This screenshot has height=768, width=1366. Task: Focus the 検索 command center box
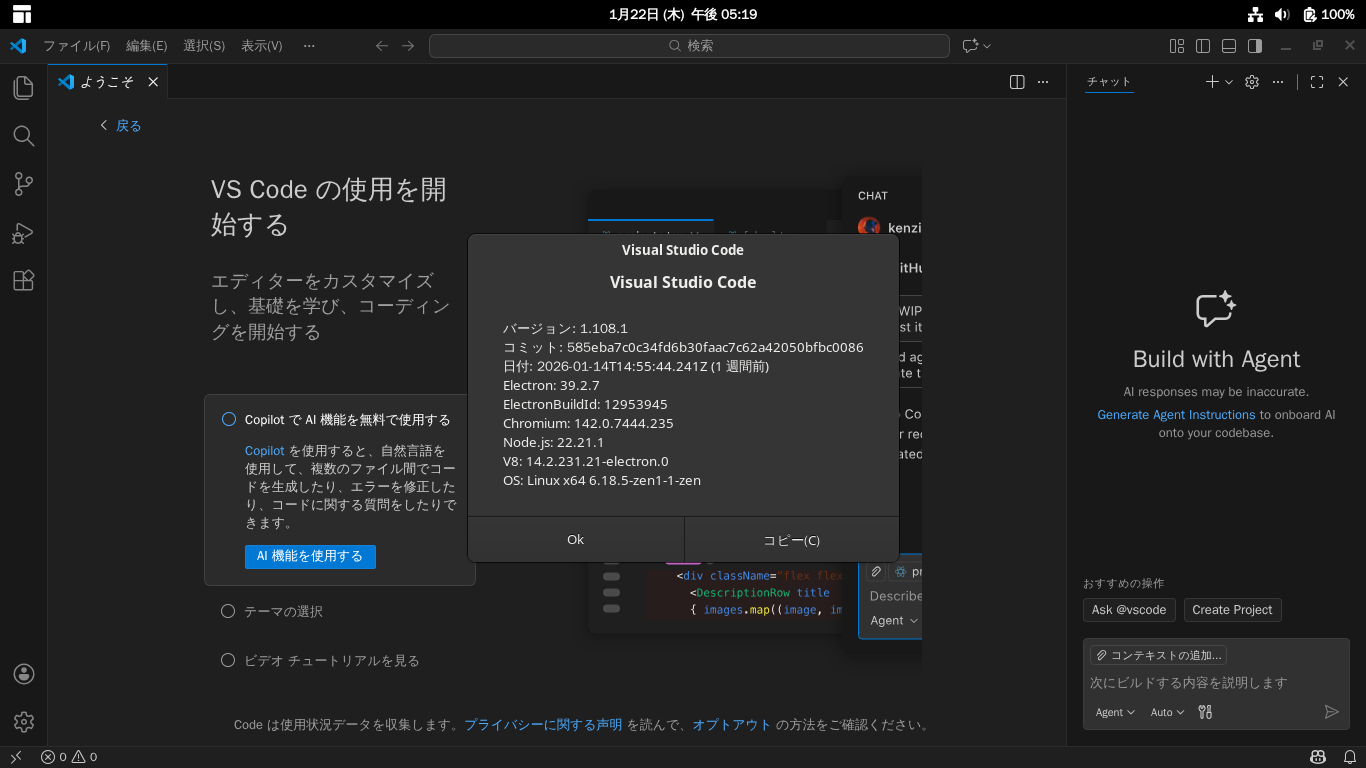[x=689, y=46]
